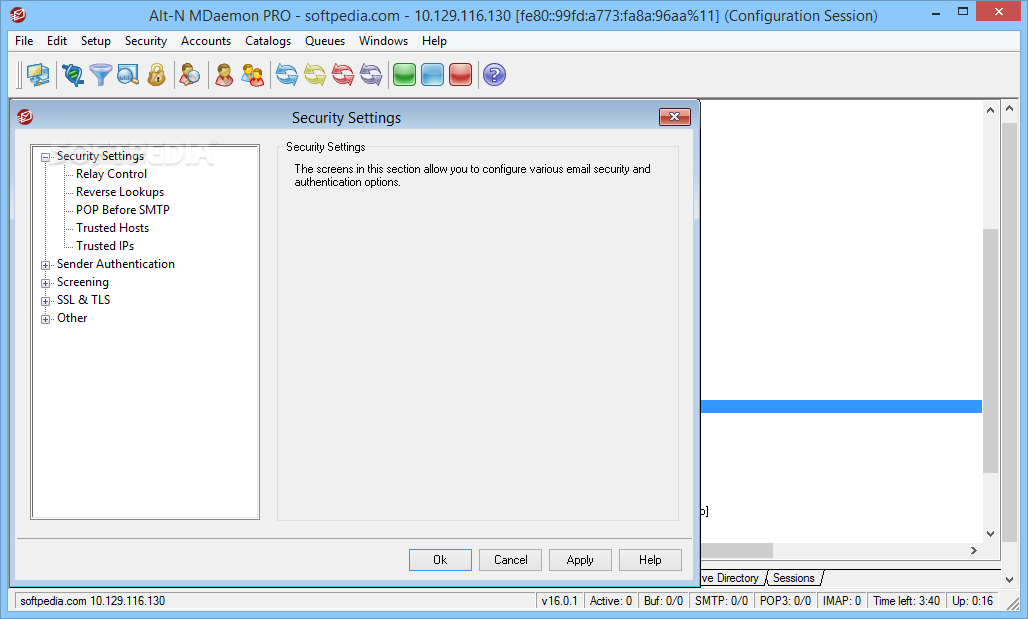Screen dimensions: 1028x619
Task: Click the green square toolbar button
Action: click(x=405, y=75)
